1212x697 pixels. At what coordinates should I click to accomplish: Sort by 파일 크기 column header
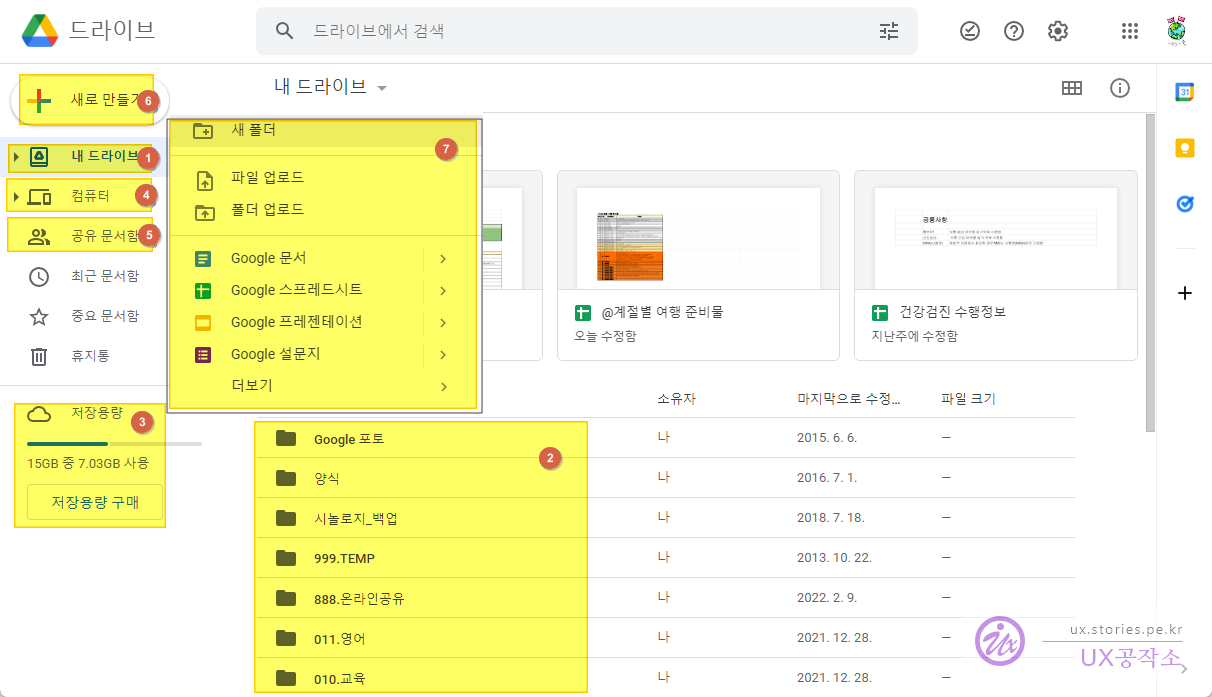[x=968, y=399]
